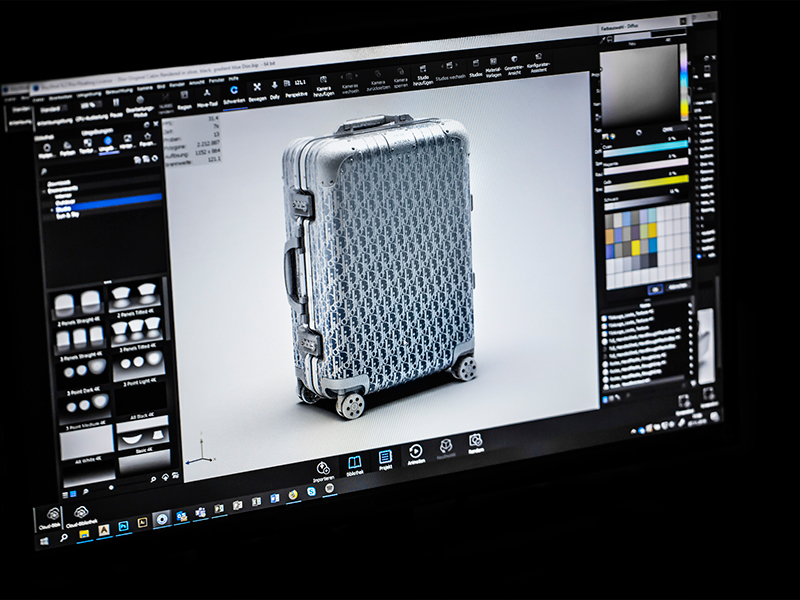The height and width of the screenshot is (600, 800).
Task: Choose the Dolly camera tool
Action: coord(274,90)
